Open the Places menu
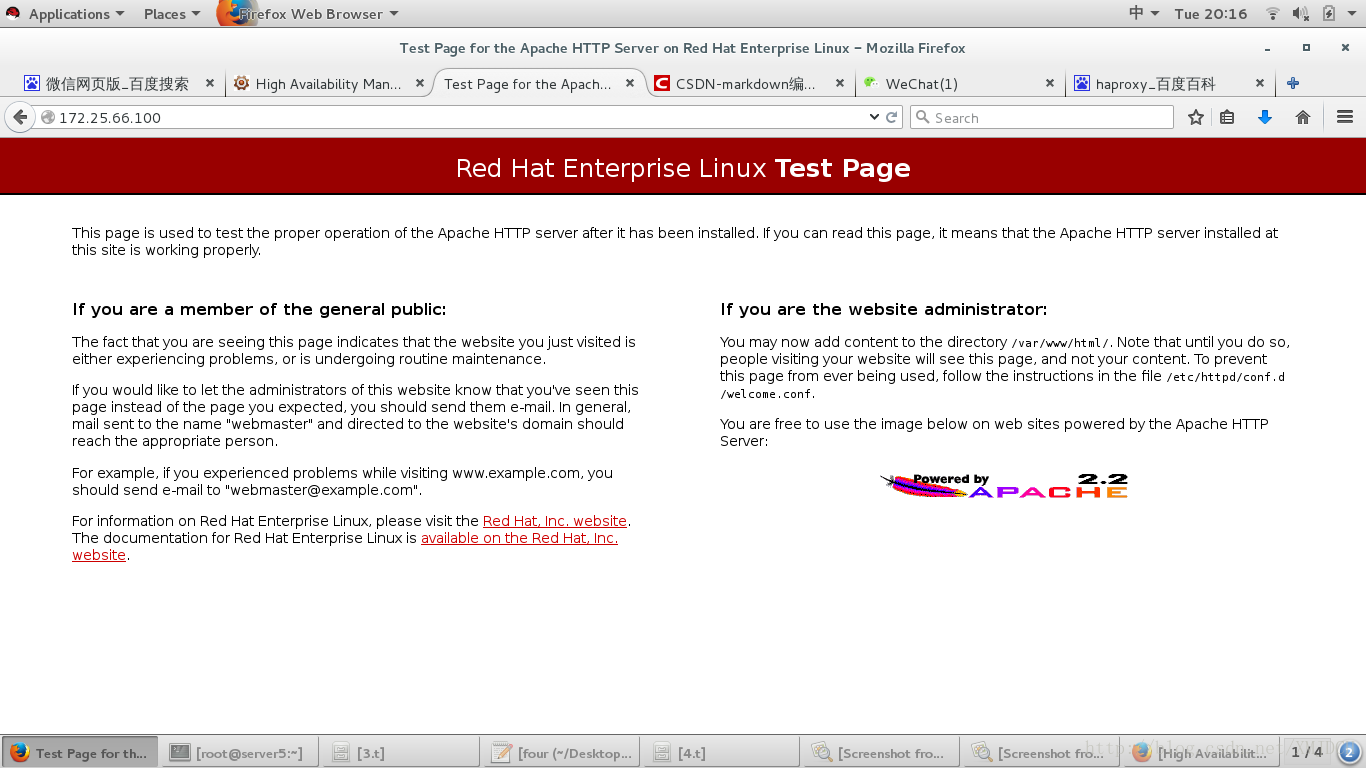The width and height of the screenshot is (1366, 768). pos(172,14)
